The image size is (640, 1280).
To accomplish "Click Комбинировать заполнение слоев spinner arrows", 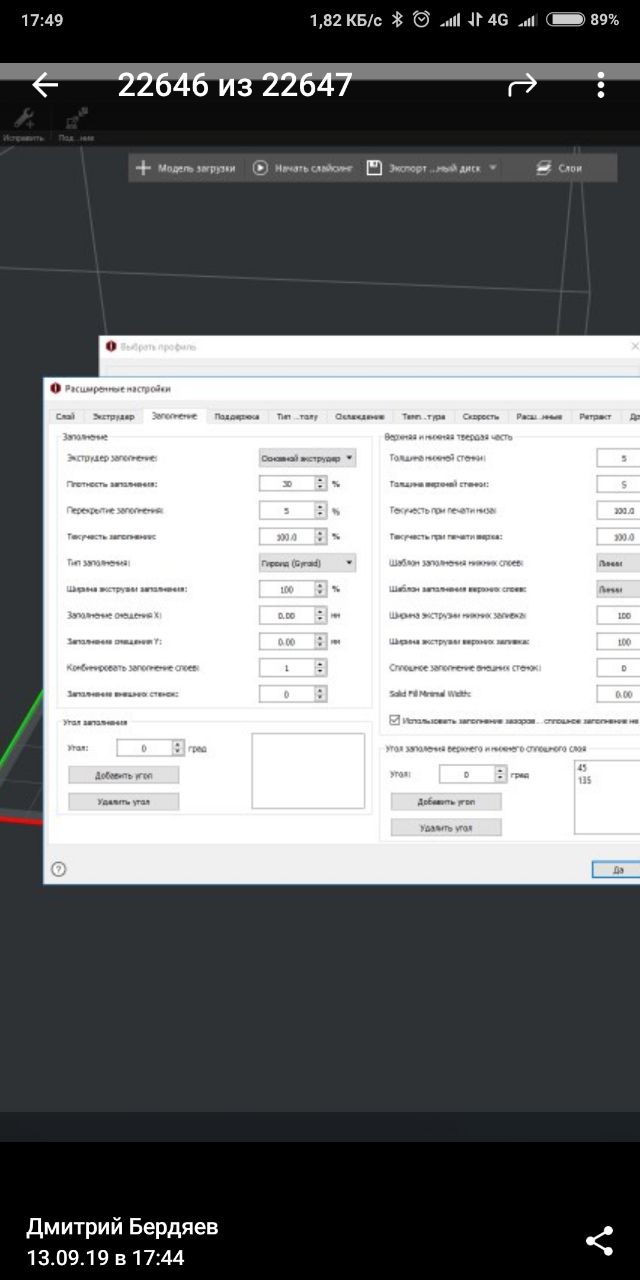I will pyautogui.click(x=321, y=667).
